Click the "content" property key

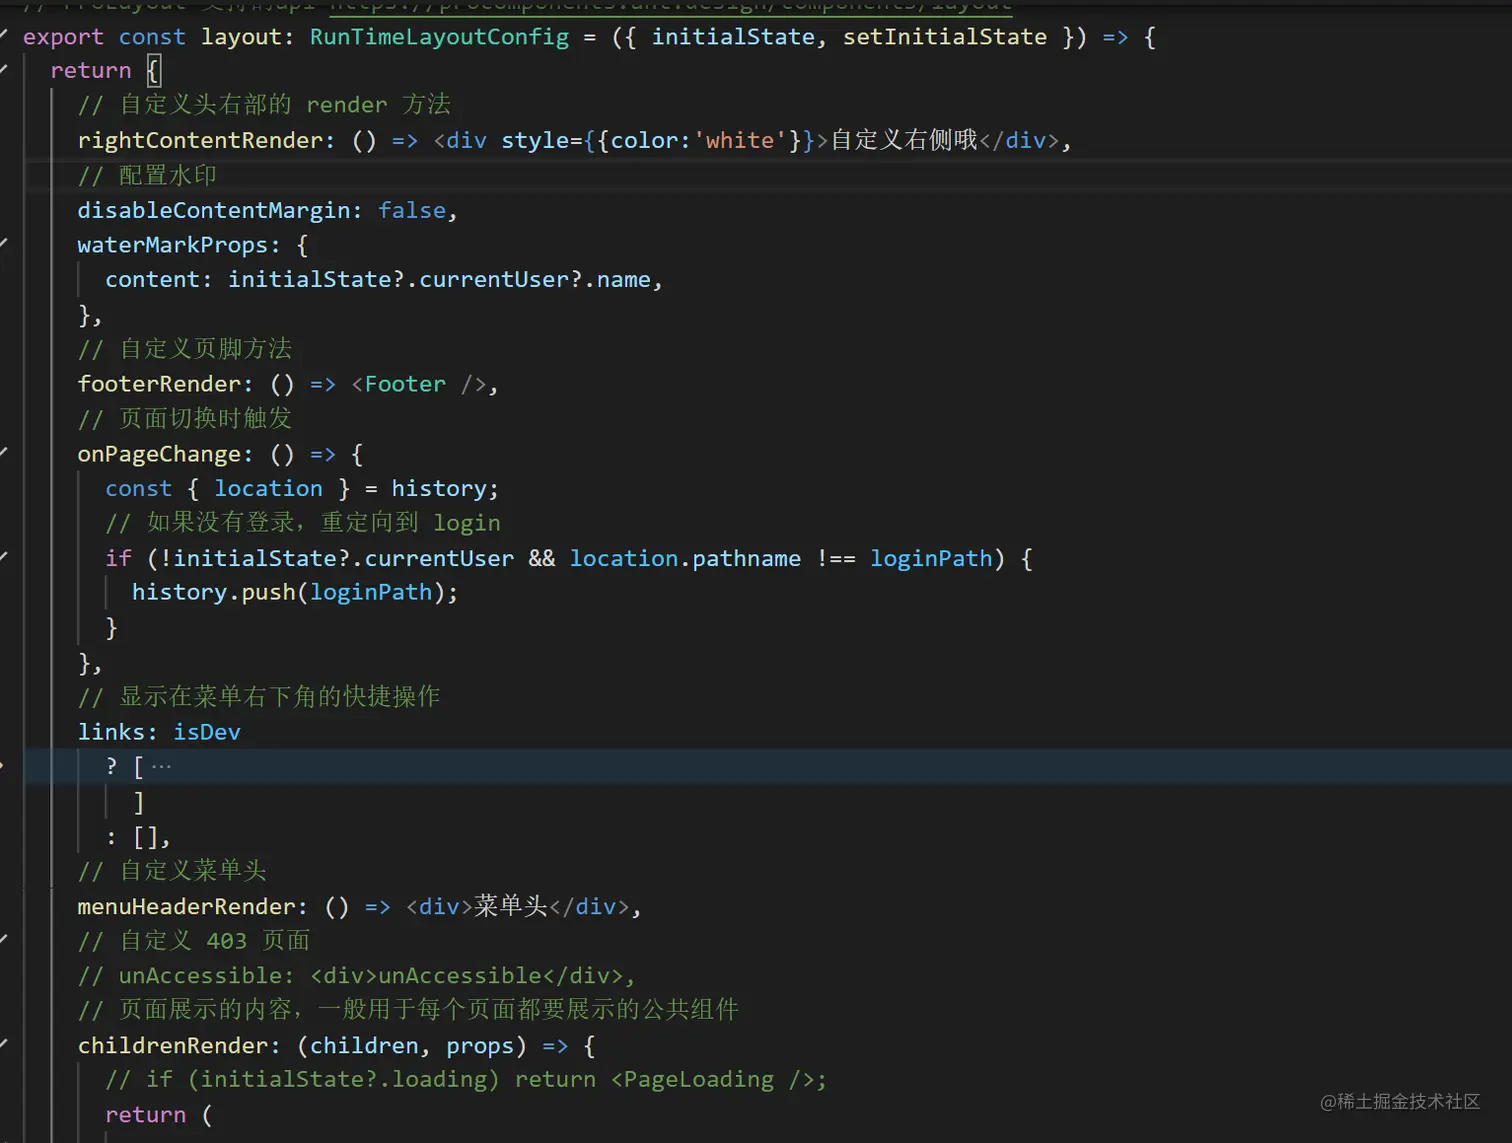click(x=153, y=280)
